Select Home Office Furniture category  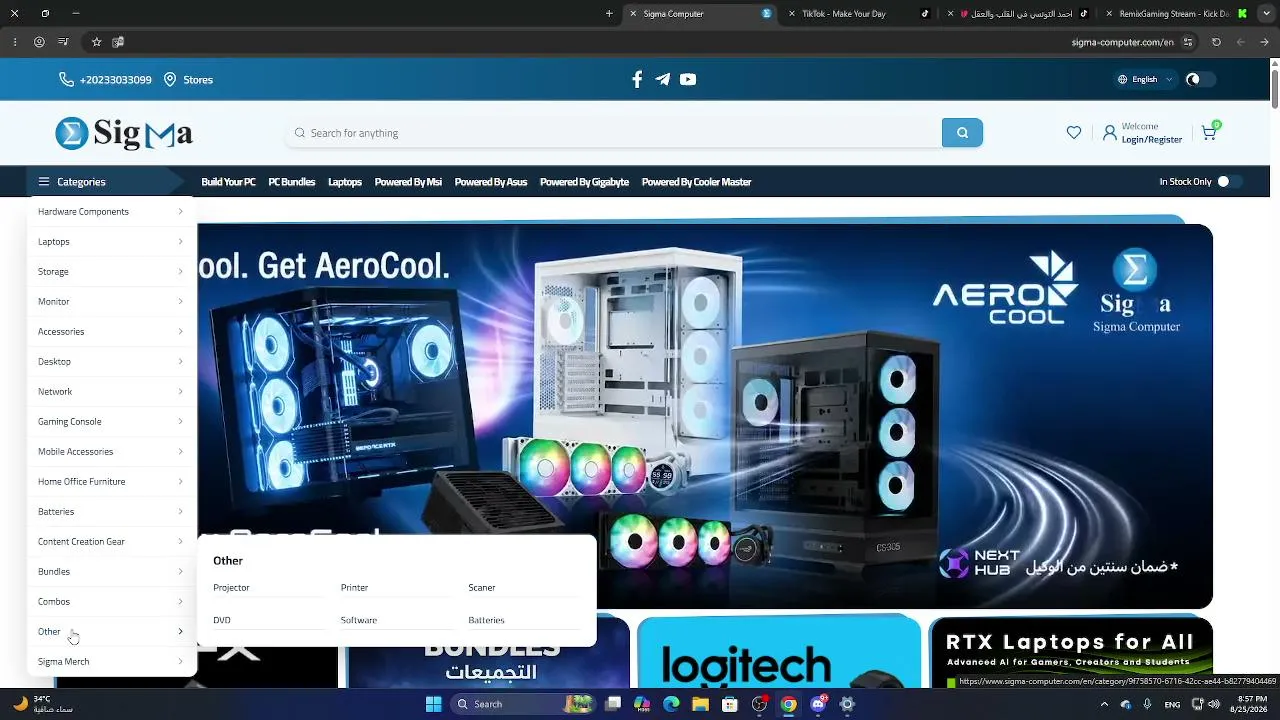click(x=111, y=482)
